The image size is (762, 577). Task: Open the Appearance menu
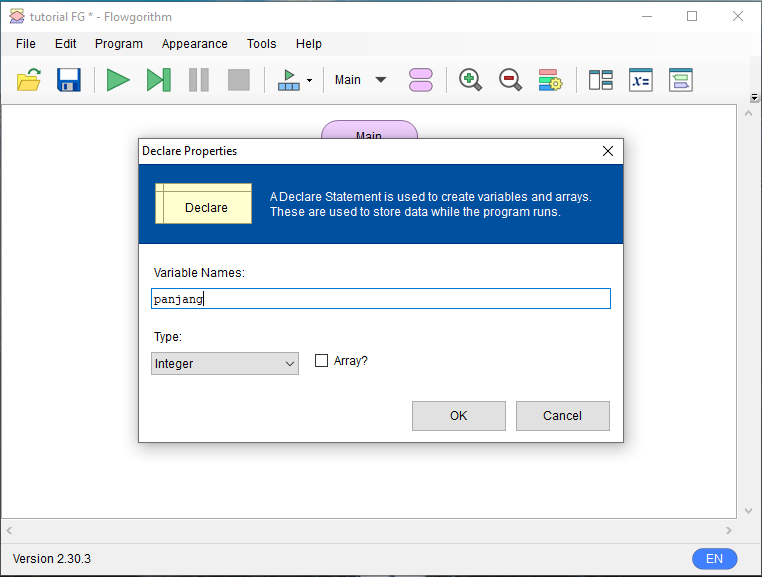click(x=194, y=44)
